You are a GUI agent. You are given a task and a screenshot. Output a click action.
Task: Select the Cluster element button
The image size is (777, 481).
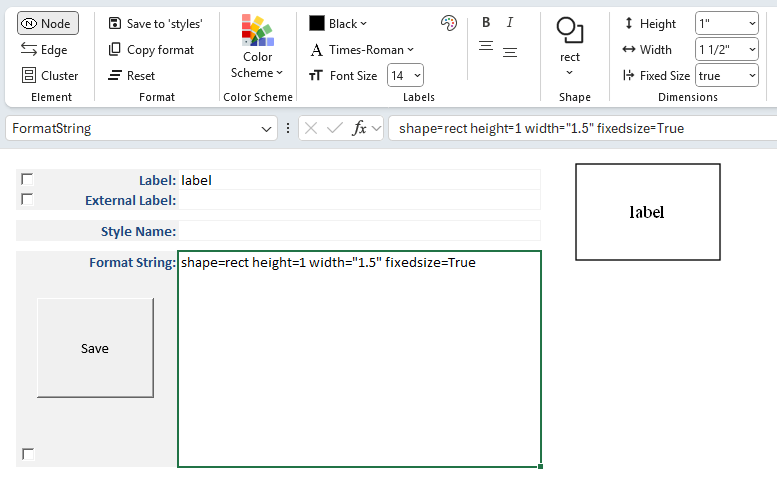coord(50,75)
